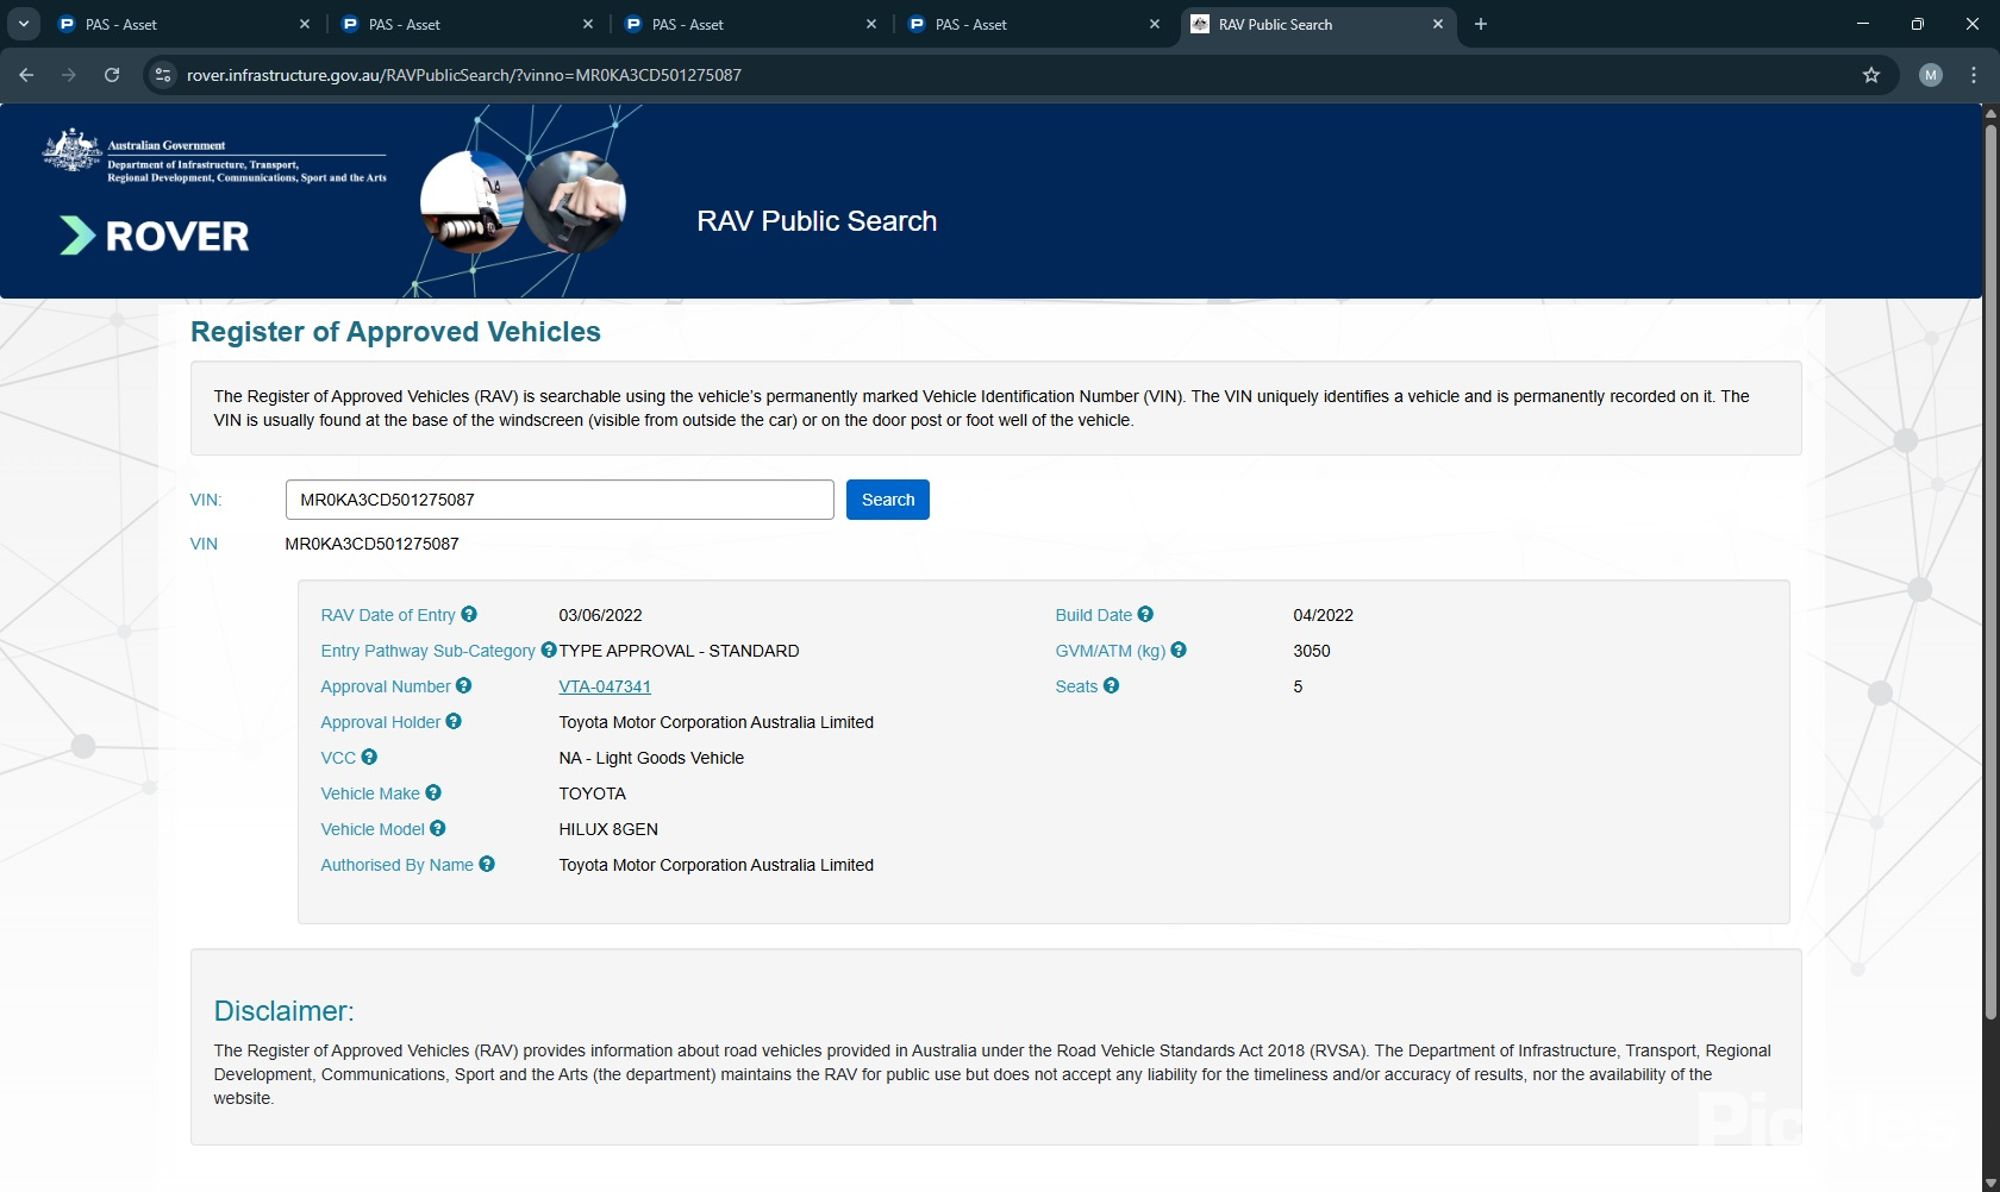This screenshot has width=2000, height=1192.
Task: Open Chrome profile avatar M
Action: 1930,75
